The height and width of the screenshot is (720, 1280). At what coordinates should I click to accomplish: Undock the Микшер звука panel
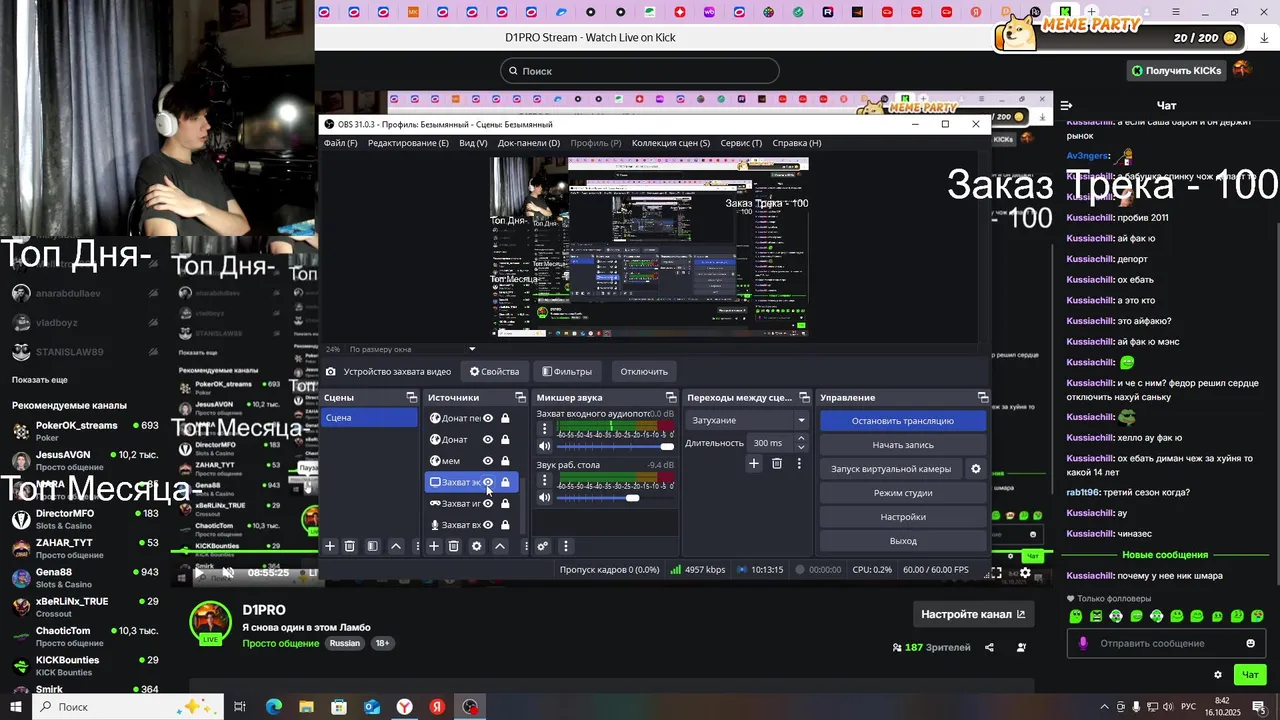click(671, 397)
